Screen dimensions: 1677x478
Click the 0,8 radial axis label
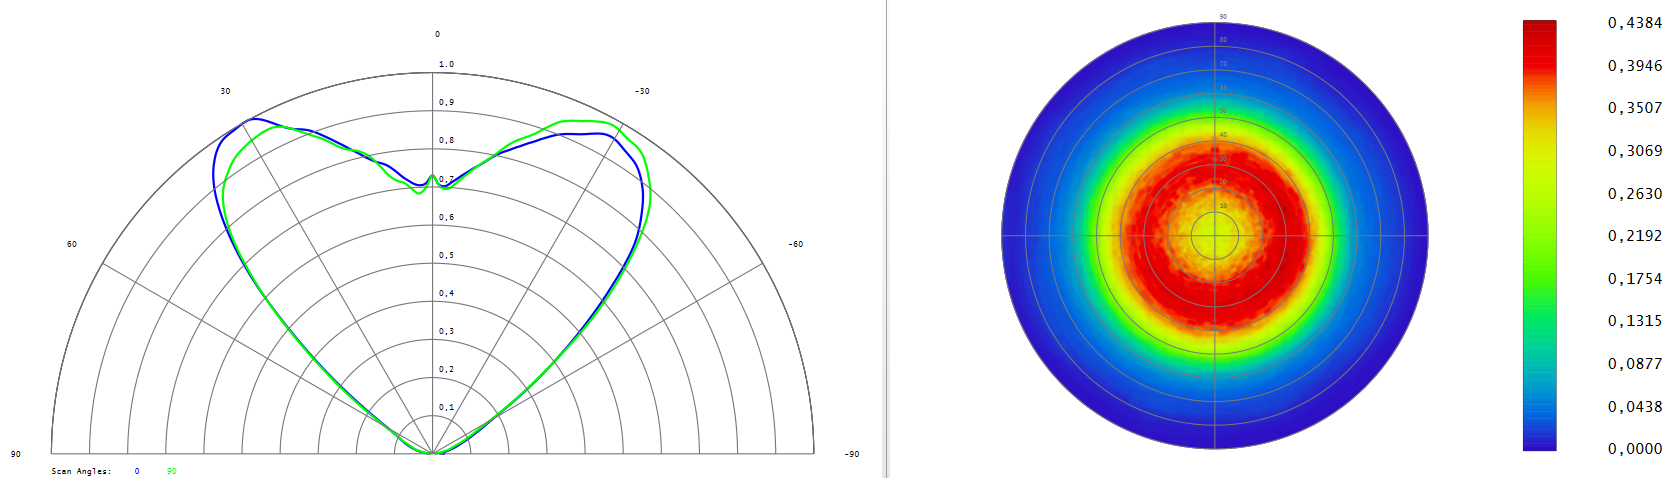[446, 140]
